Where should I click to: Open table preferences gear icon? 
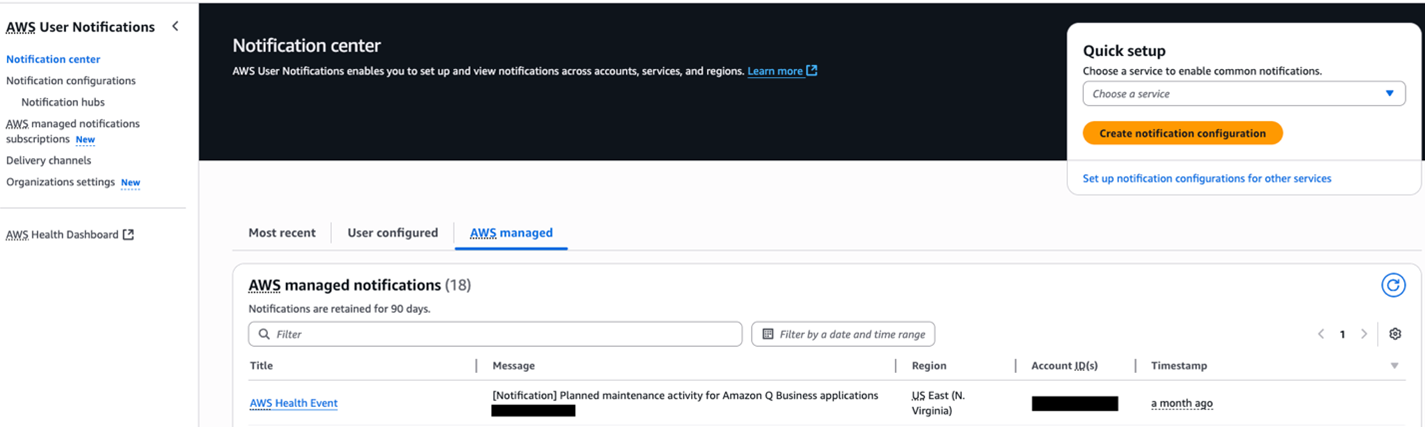1395,334
